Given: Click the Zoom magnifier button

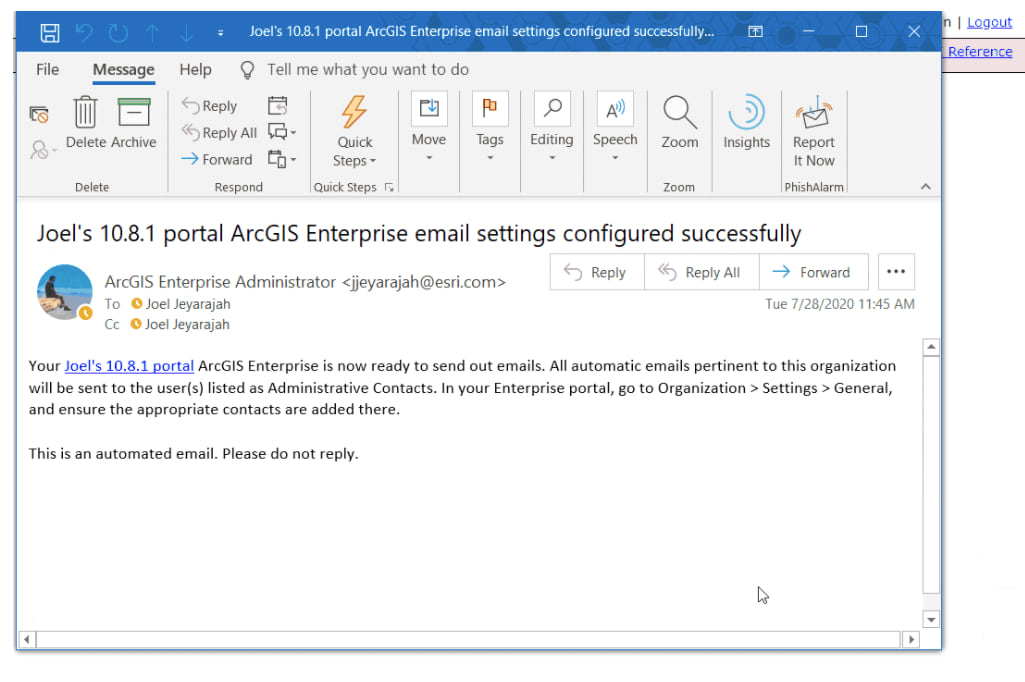Looking at the screenshot, I should [680, 122].
